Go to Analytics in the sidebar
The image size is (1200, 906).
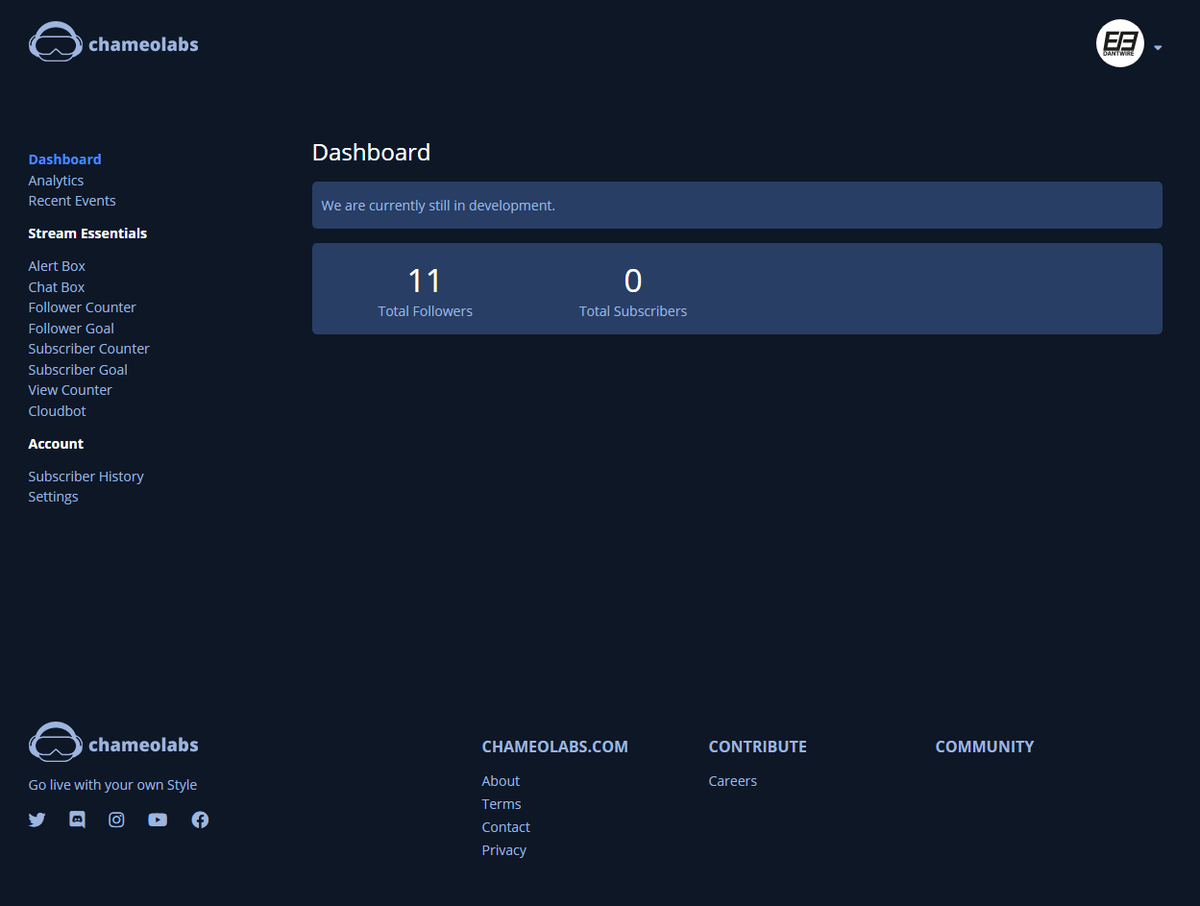pos(56,180)
